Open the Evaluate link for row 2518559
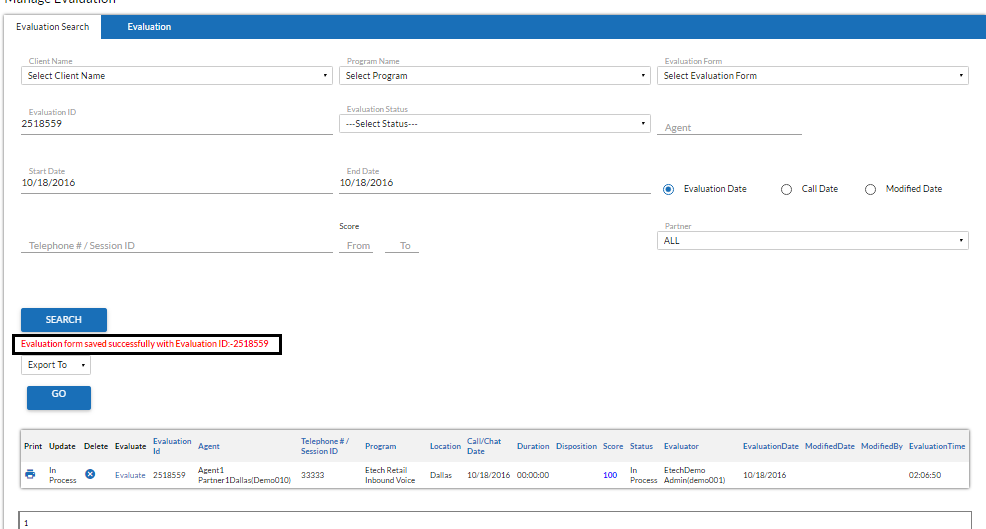986x529 pixels. (130, 475)
